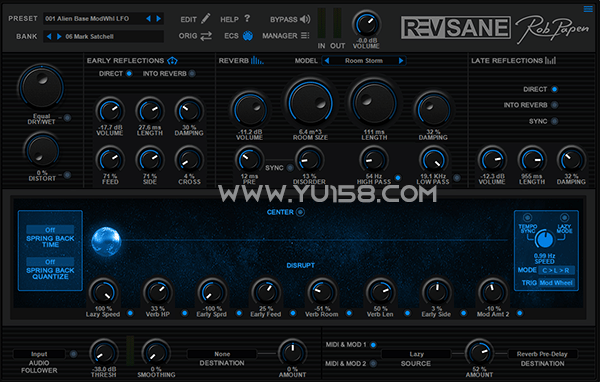The width and height of the screenshot is (600, 382).
Task: Click the Distort knob
Action: click(42, 151)
